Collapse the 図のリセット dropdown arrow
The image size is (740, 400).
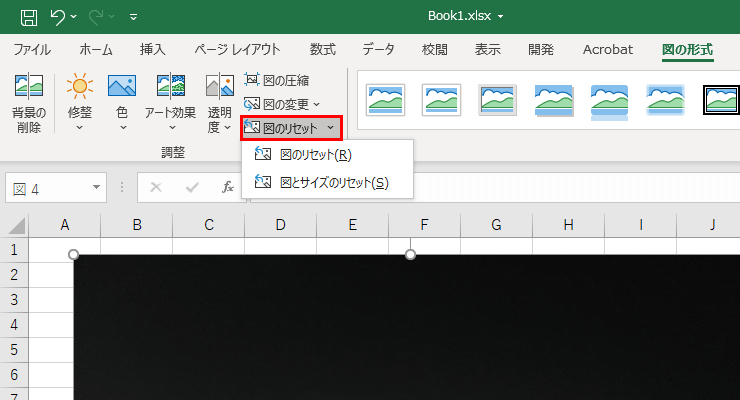click(330, 128)
